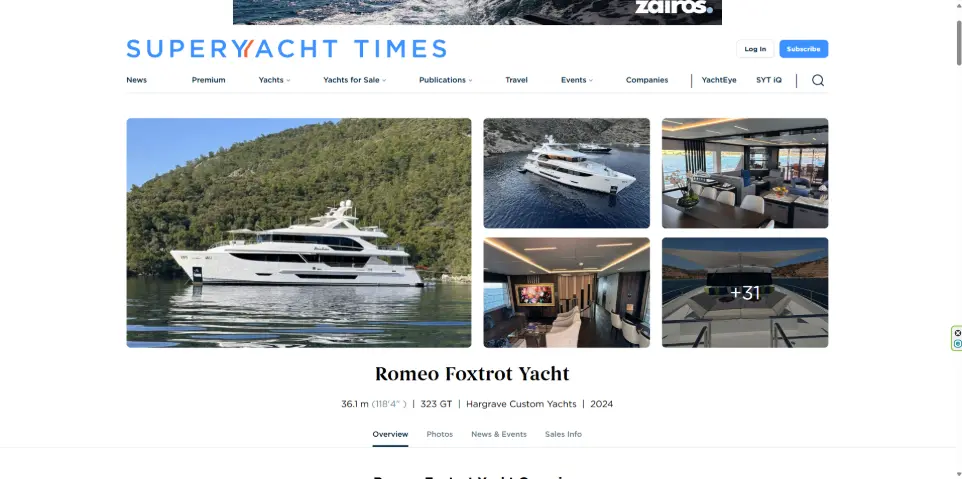Switch to the Photos tab
The image size is (962, 479).
click(439, 434)
